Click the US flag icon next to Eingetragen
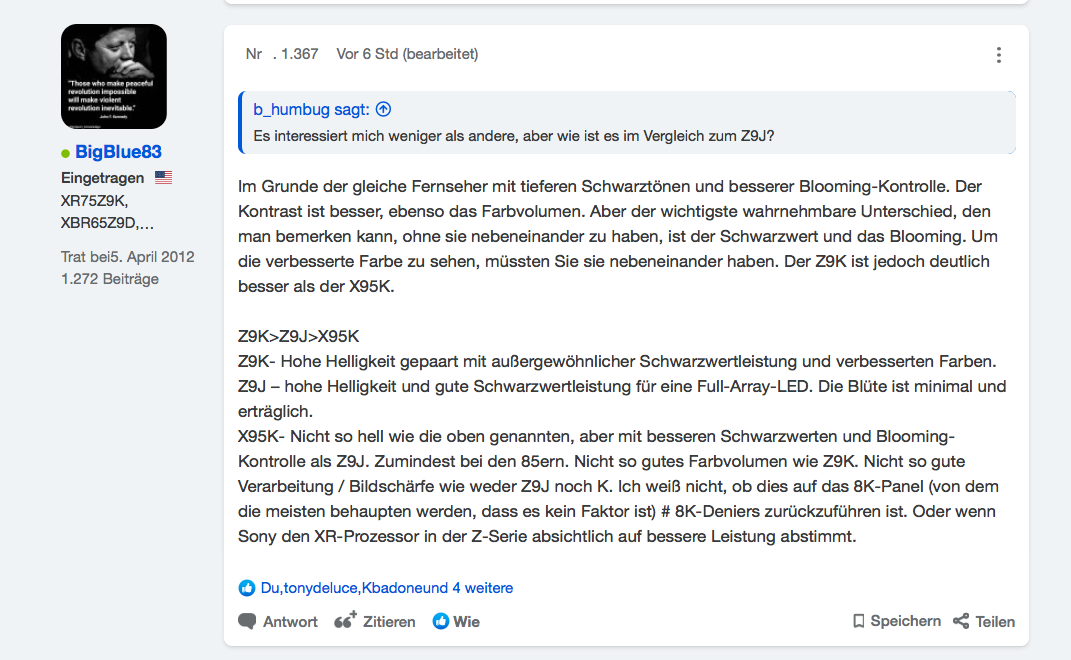This screenshot has width=1071, height=660. (x=163, y=178)
